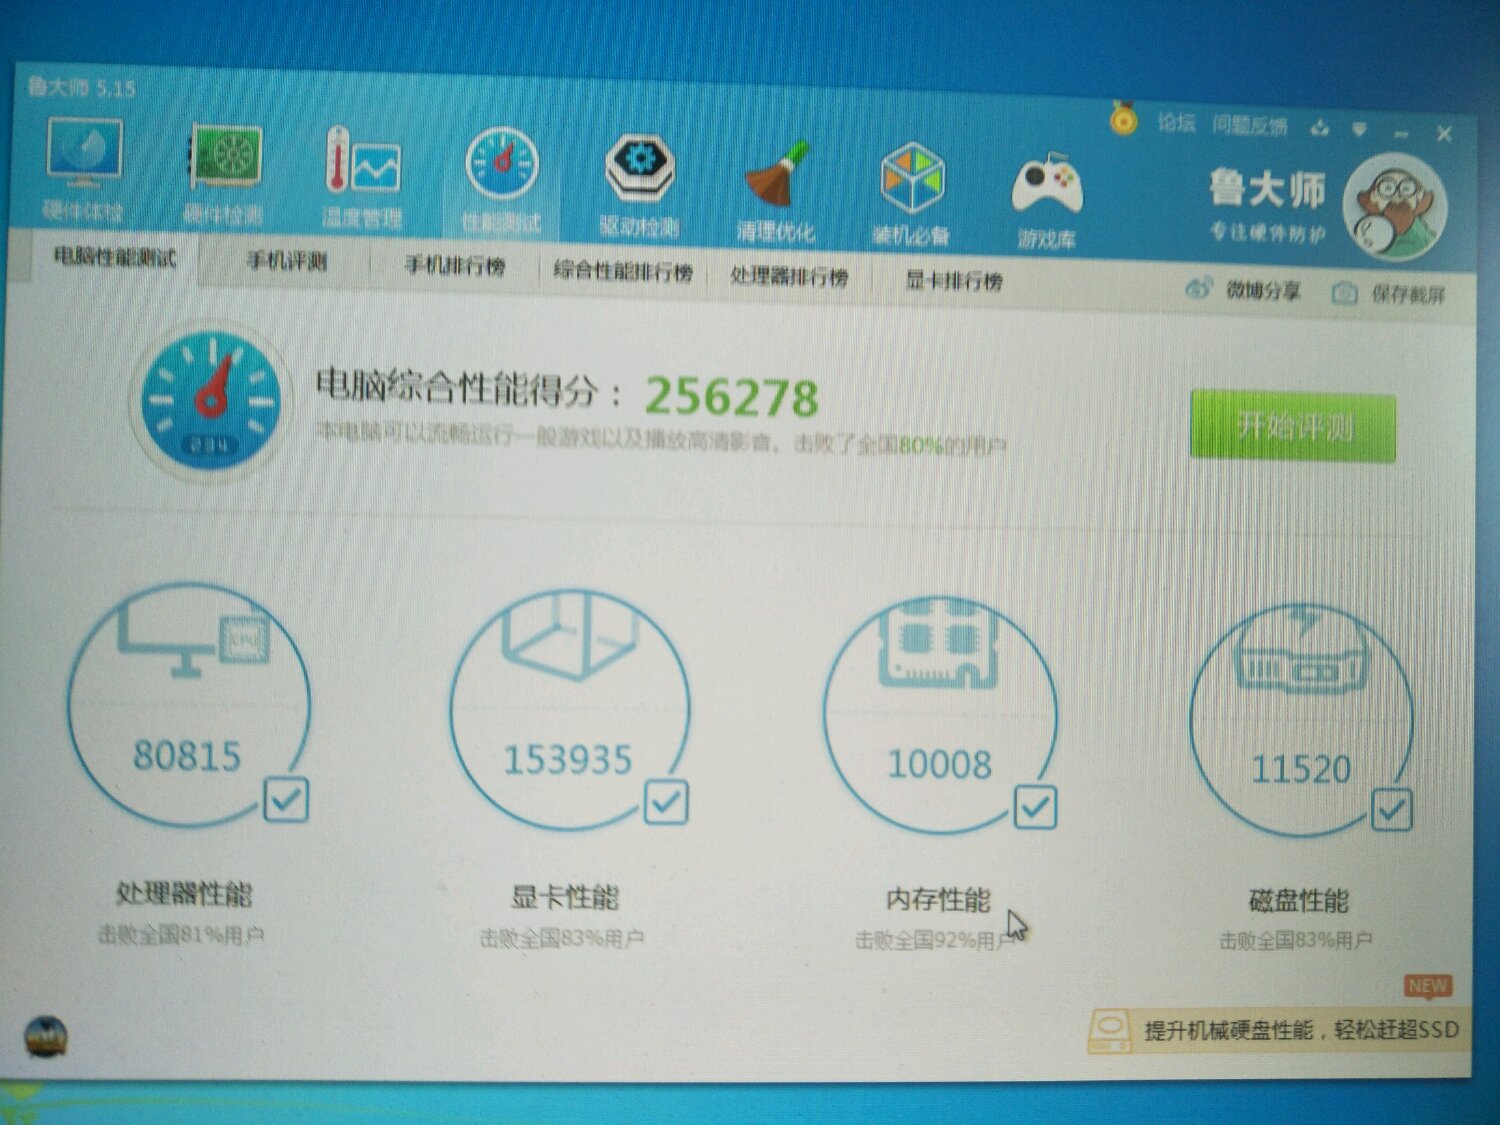Open the 显卡排行榜 tab
The image size is (1500, 1125).
[x=953, y=281]
